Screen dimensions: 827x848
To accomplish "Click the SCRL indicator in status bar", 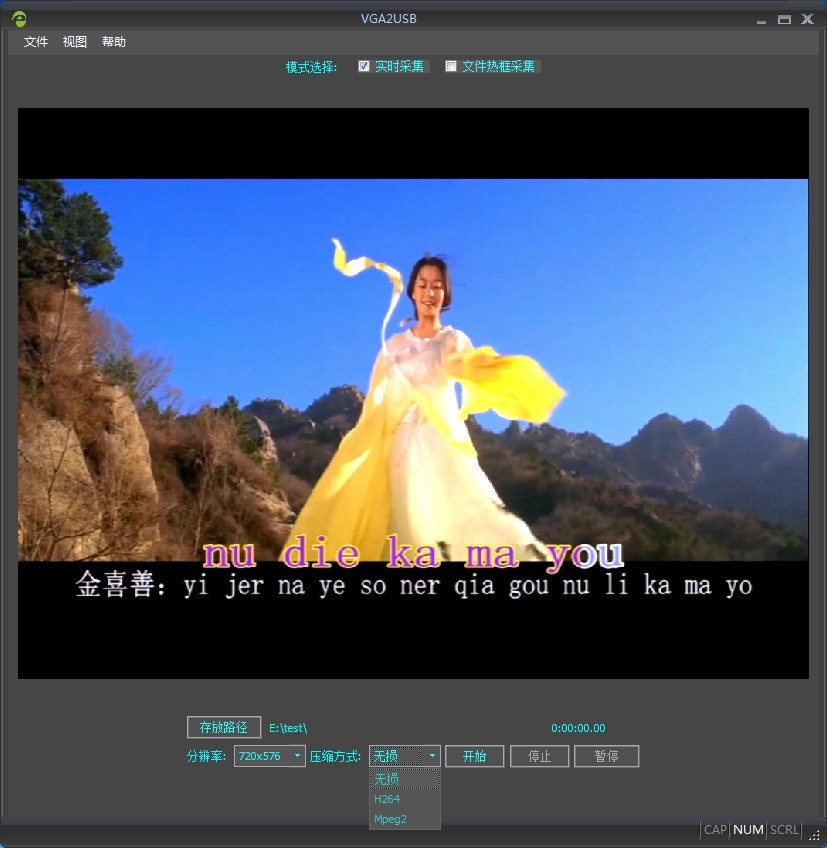I will pos(784,830).
